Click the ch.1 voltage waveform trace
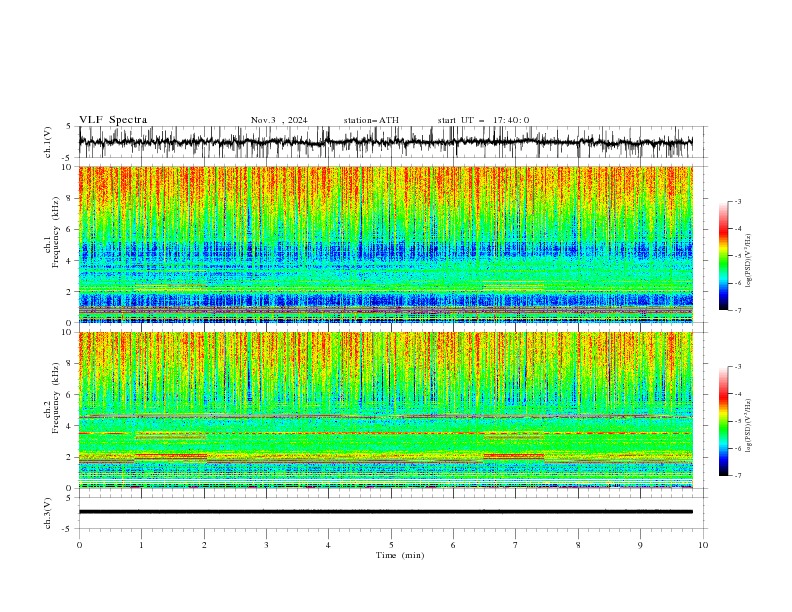The width and height of the screenshot is (792, 612). 385,142
